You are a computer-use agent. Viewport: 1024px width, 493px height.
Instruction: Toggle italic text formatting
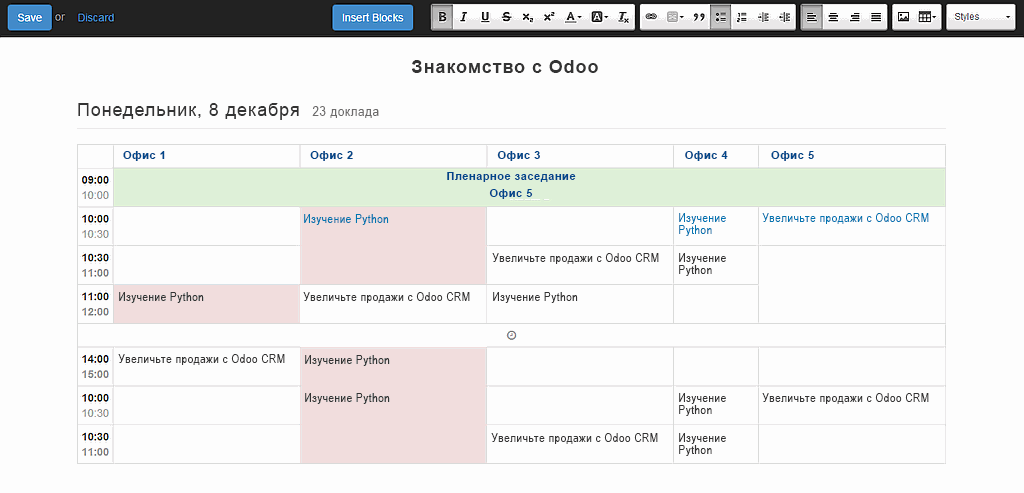464,18
